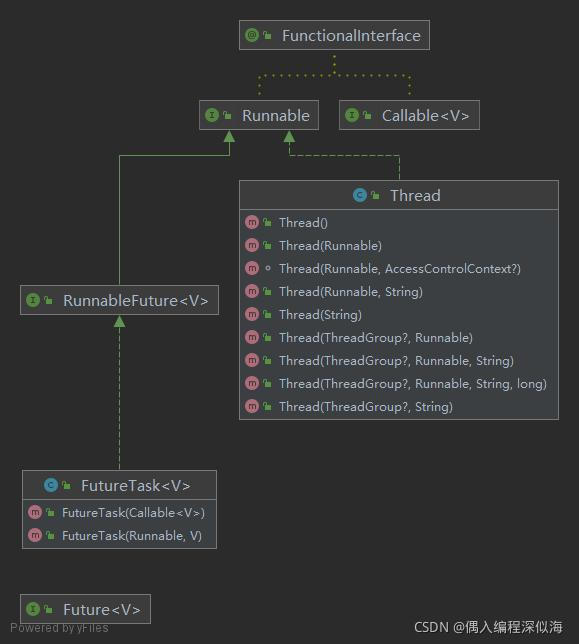Click public lock icon beside Callable<V>
Screen dimensions: 579x644
[368, 115]
